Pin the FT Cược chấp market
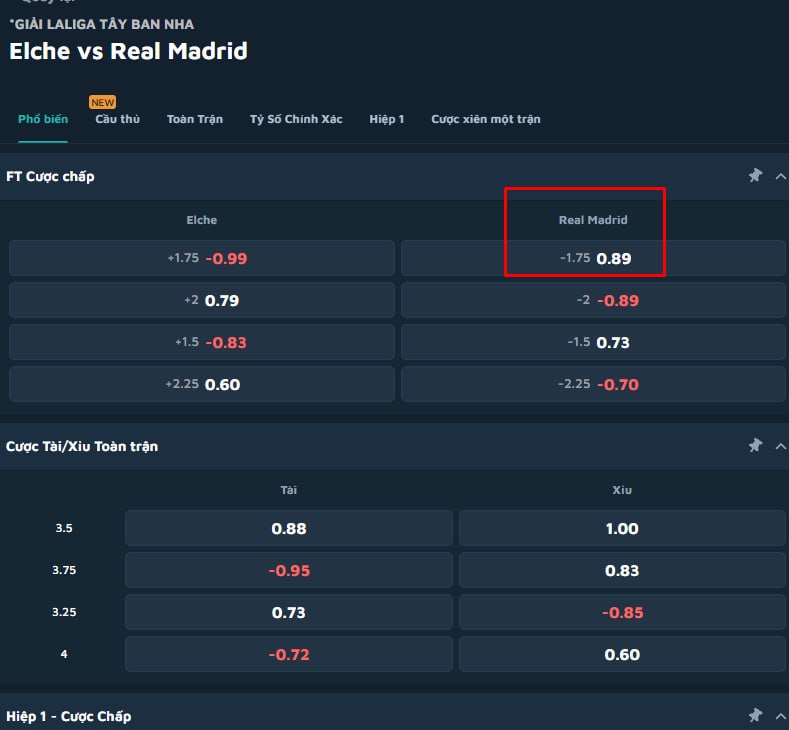The image size is (789, 730). coord(755,176)
